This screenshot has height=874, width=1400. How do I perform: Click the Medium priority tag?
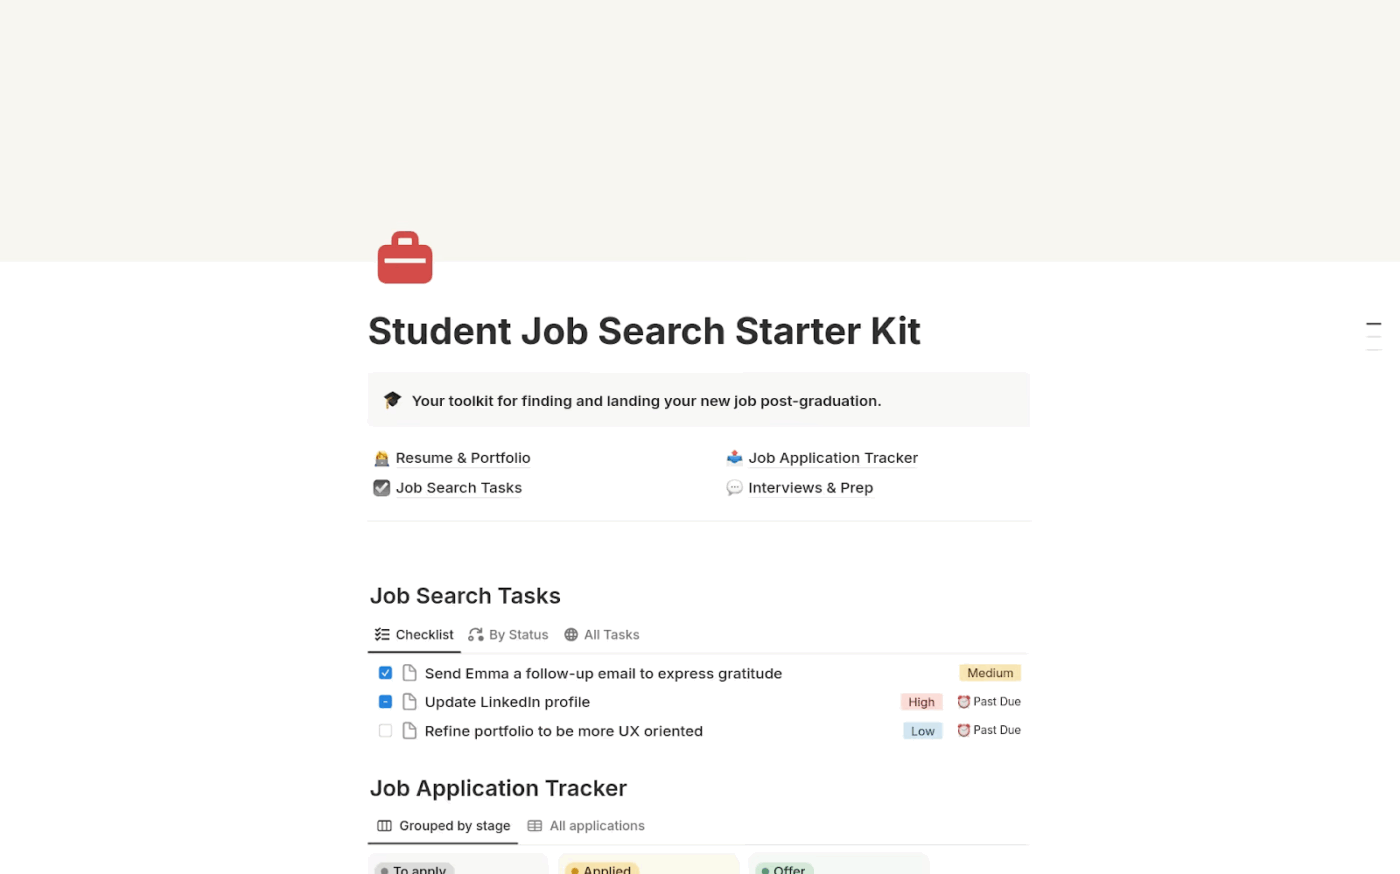(x=990, y=673)
